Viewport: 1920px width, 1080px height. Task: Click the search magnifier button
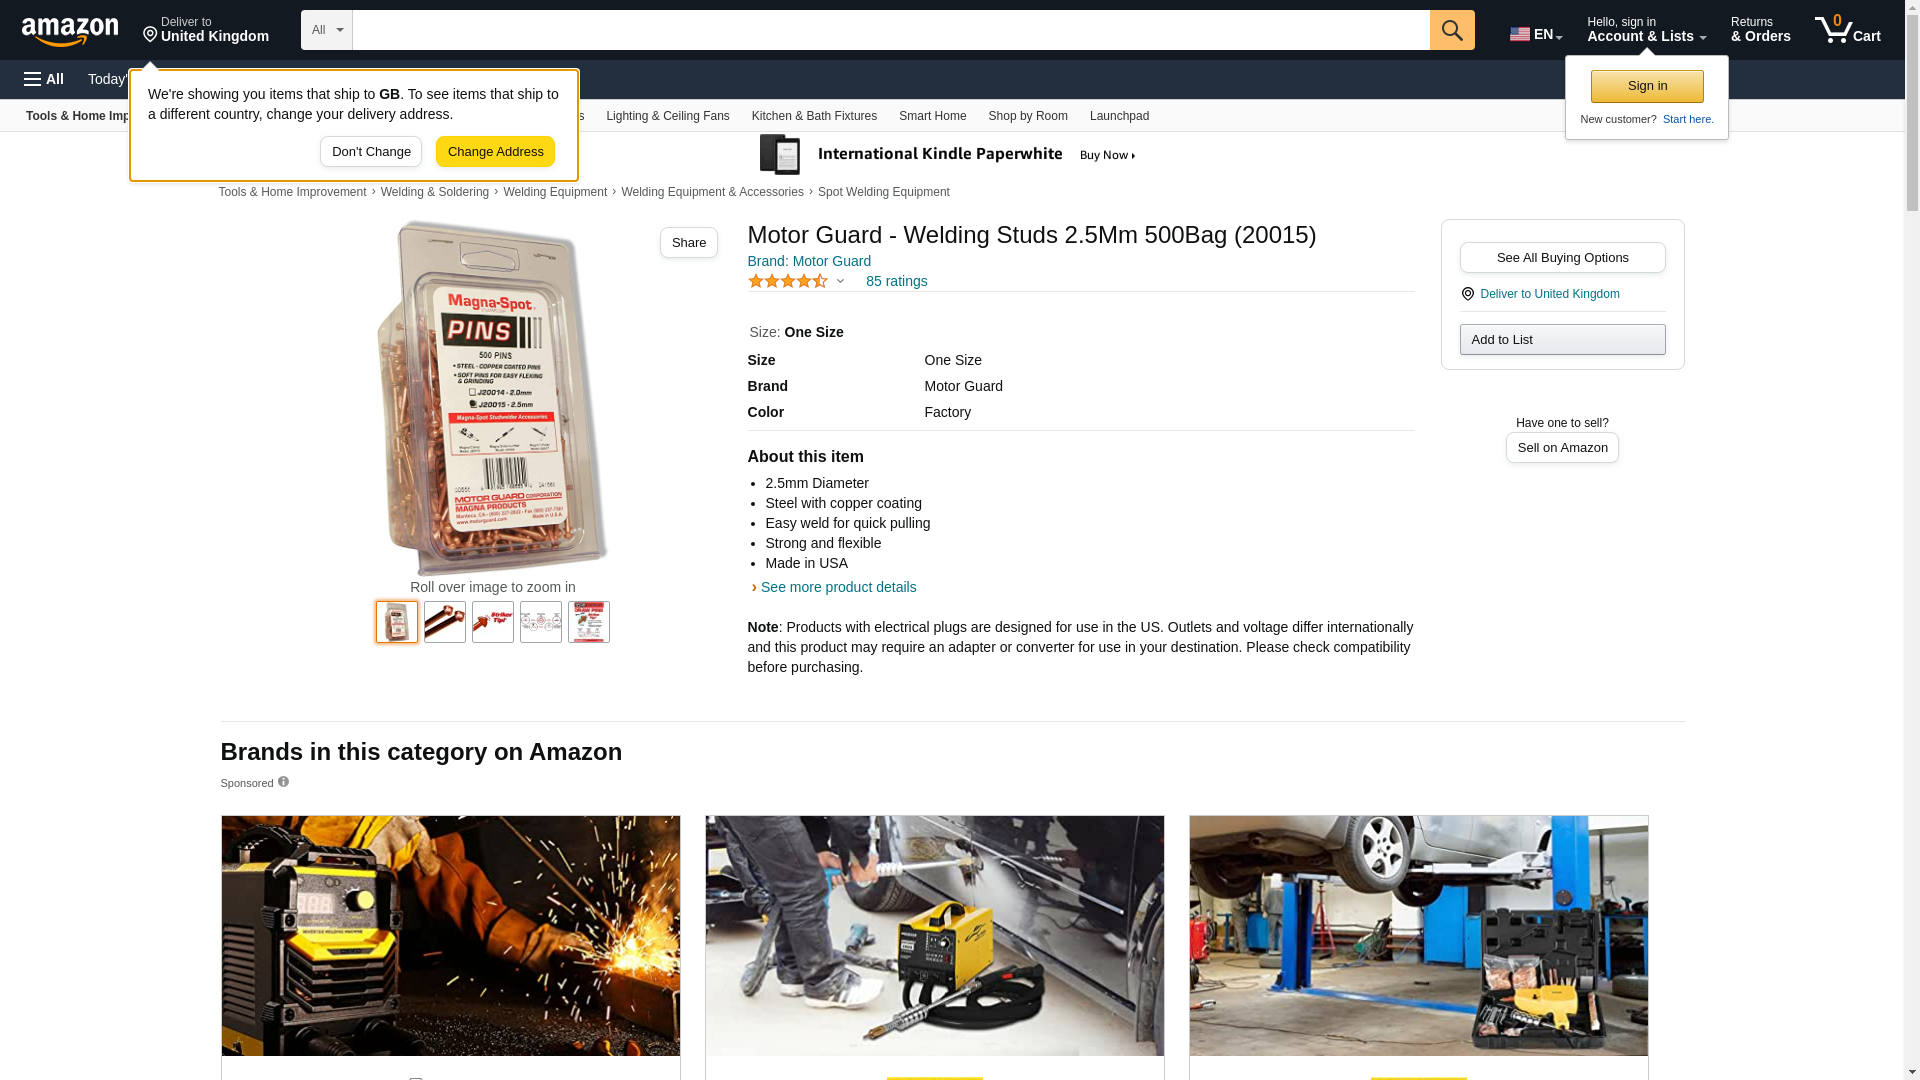[x=1452, y=30]
